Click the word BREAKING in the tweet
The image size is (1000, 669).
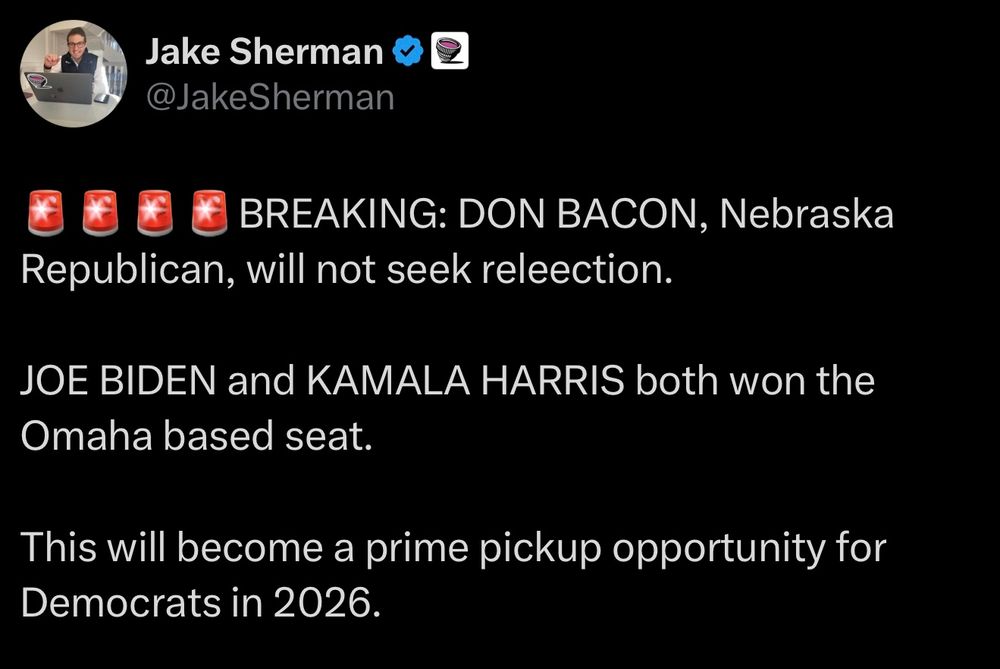pos(342,214)
